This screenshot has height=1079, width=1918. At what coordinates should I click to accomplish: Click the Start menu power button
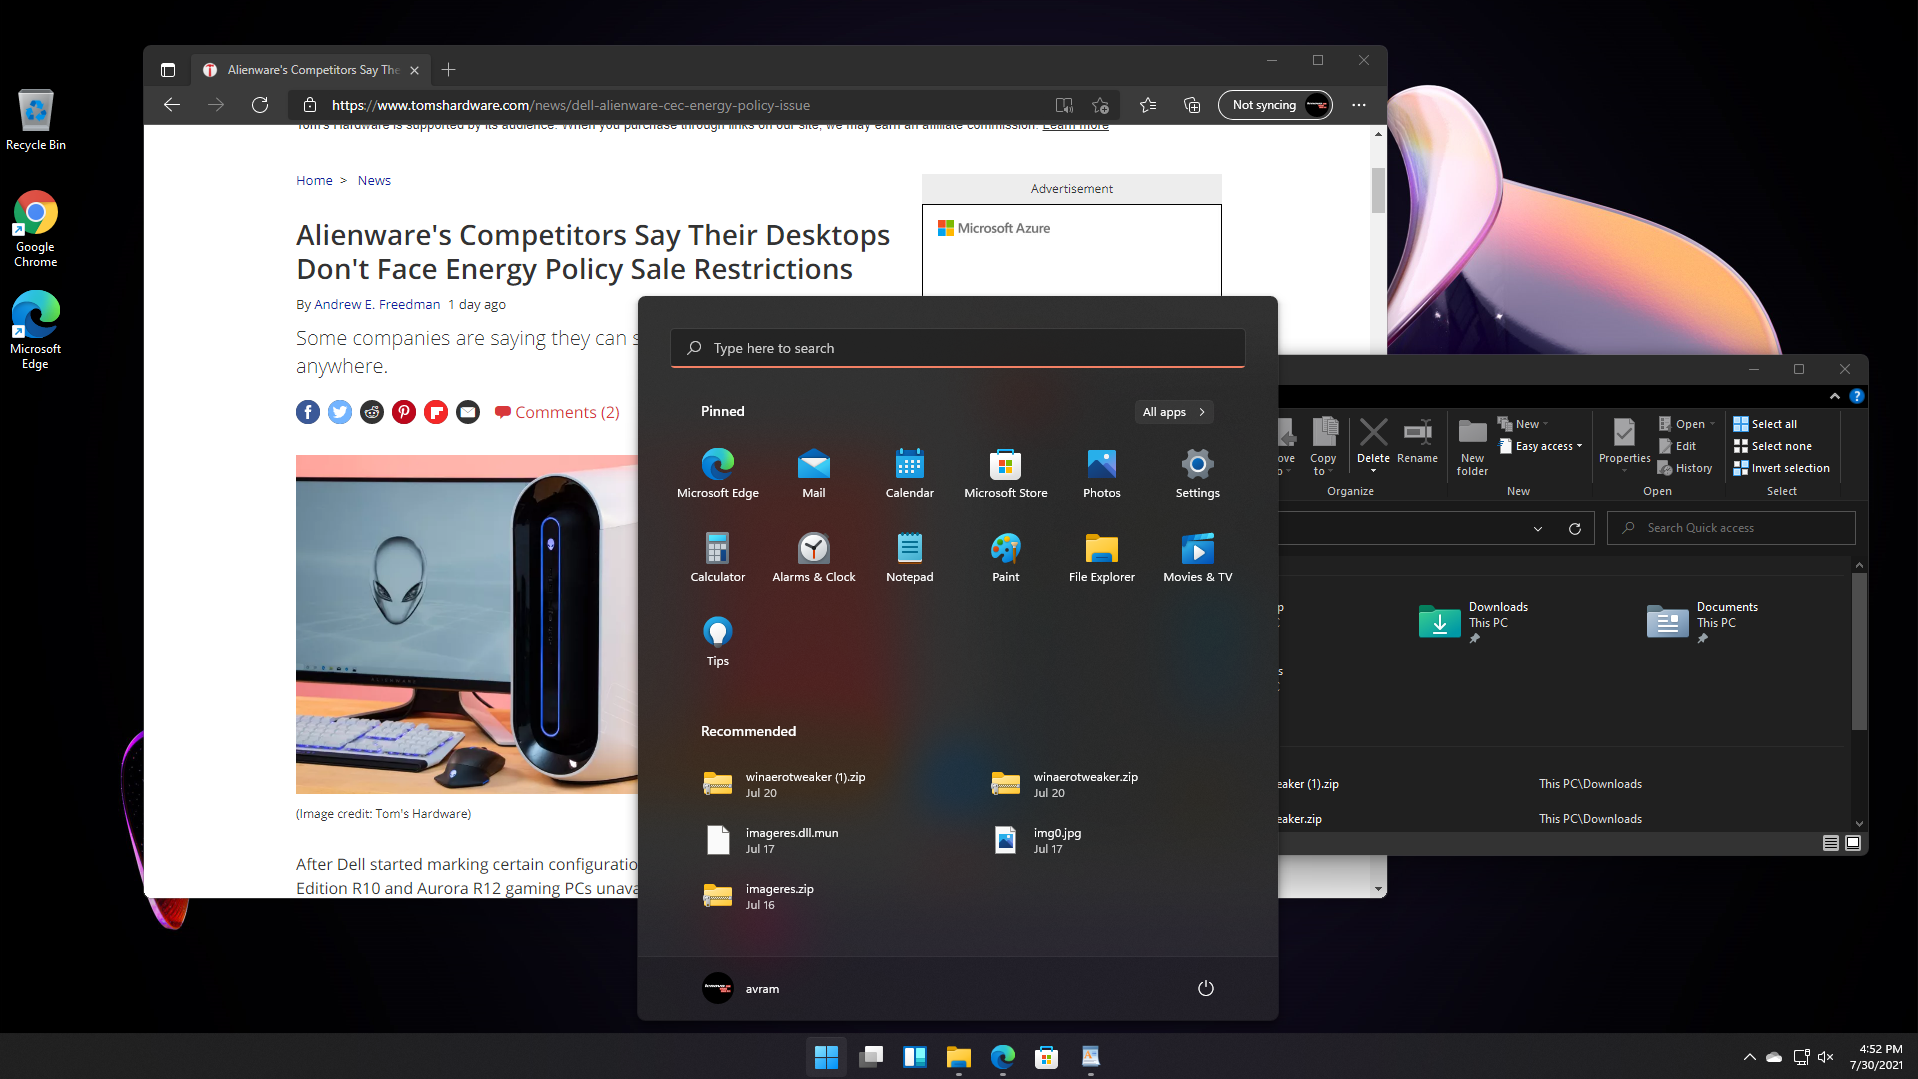coord(1206,988)
